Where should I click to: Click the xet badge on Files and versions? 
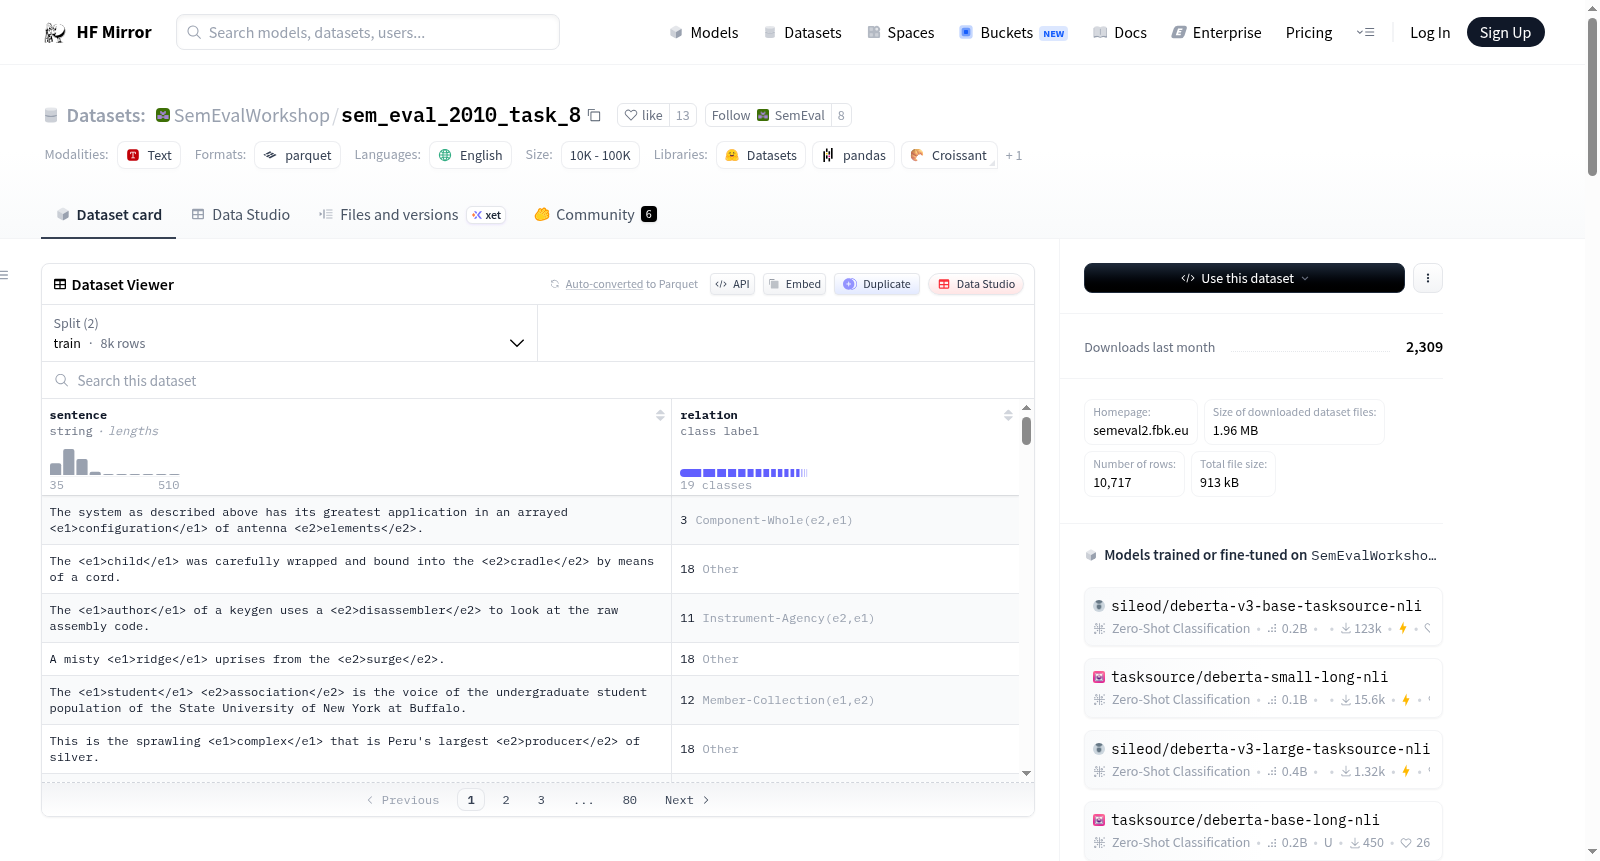[487, 215]
